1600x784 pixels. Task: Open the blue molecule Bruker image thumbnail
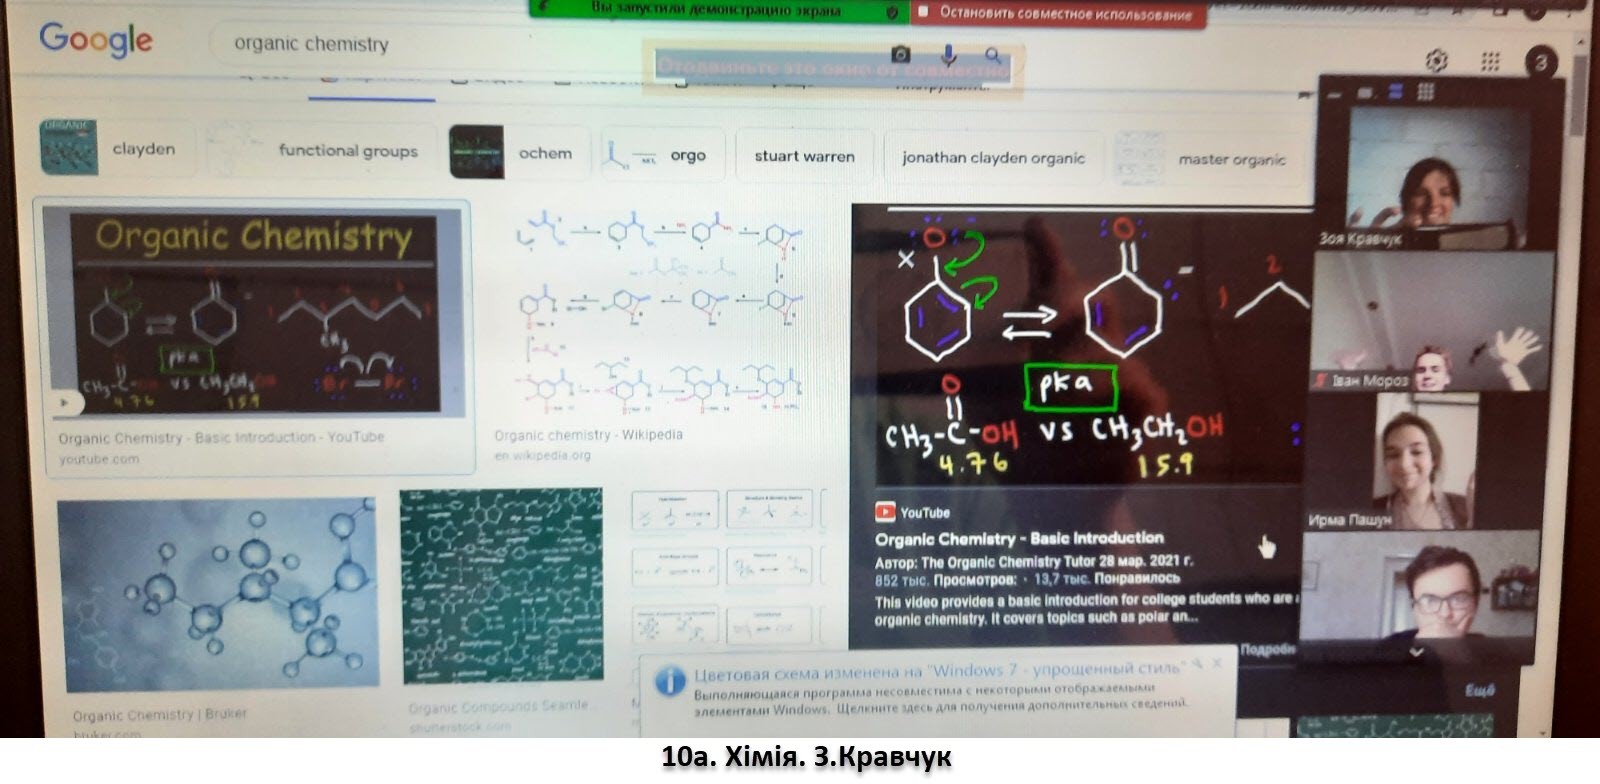(x=217, y=594)
